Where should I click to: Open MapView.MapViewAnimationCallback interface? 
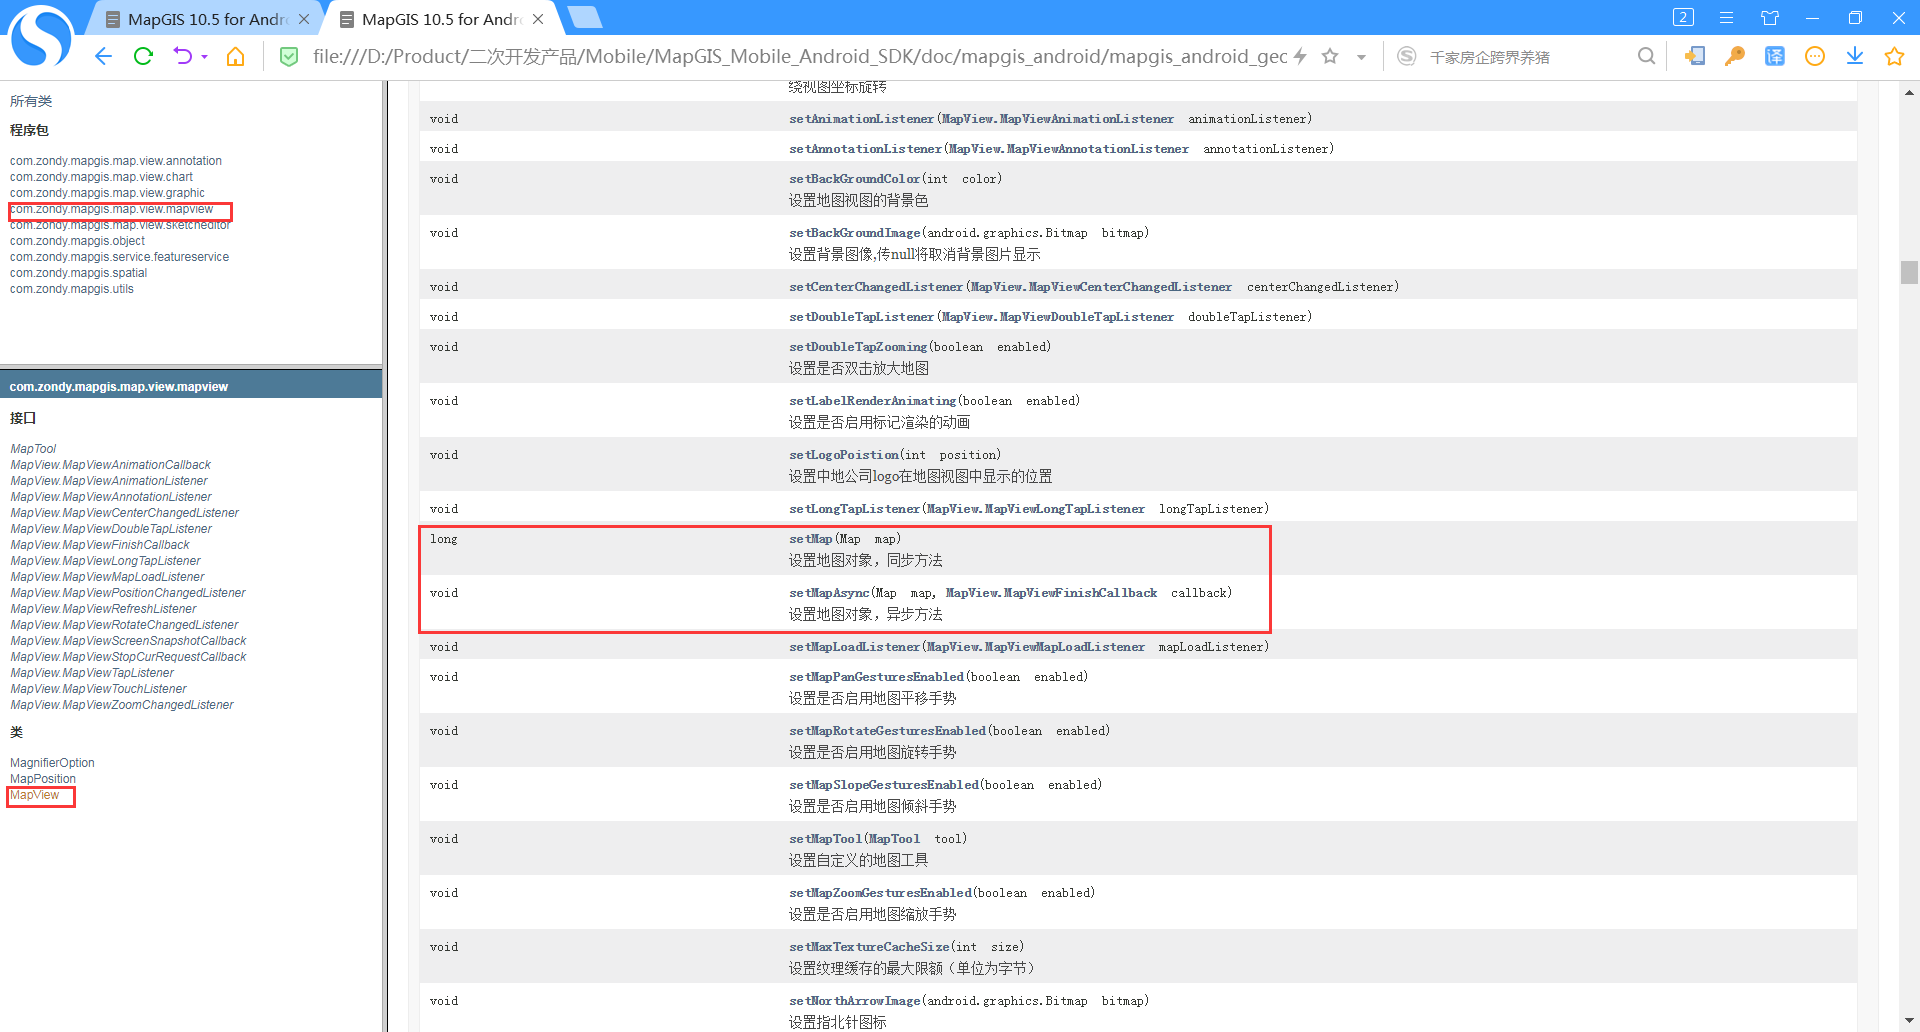pos(110,465)
